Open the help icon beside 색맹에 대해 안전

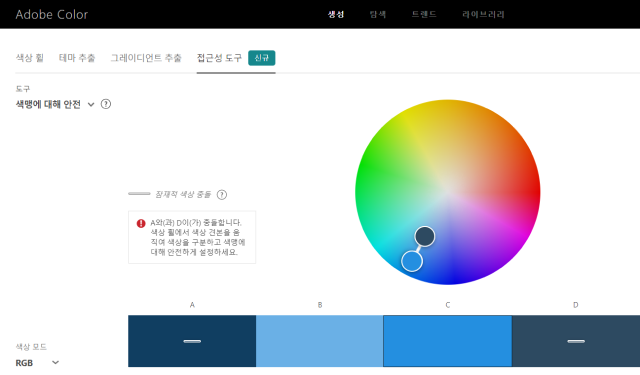click(106, 104)
